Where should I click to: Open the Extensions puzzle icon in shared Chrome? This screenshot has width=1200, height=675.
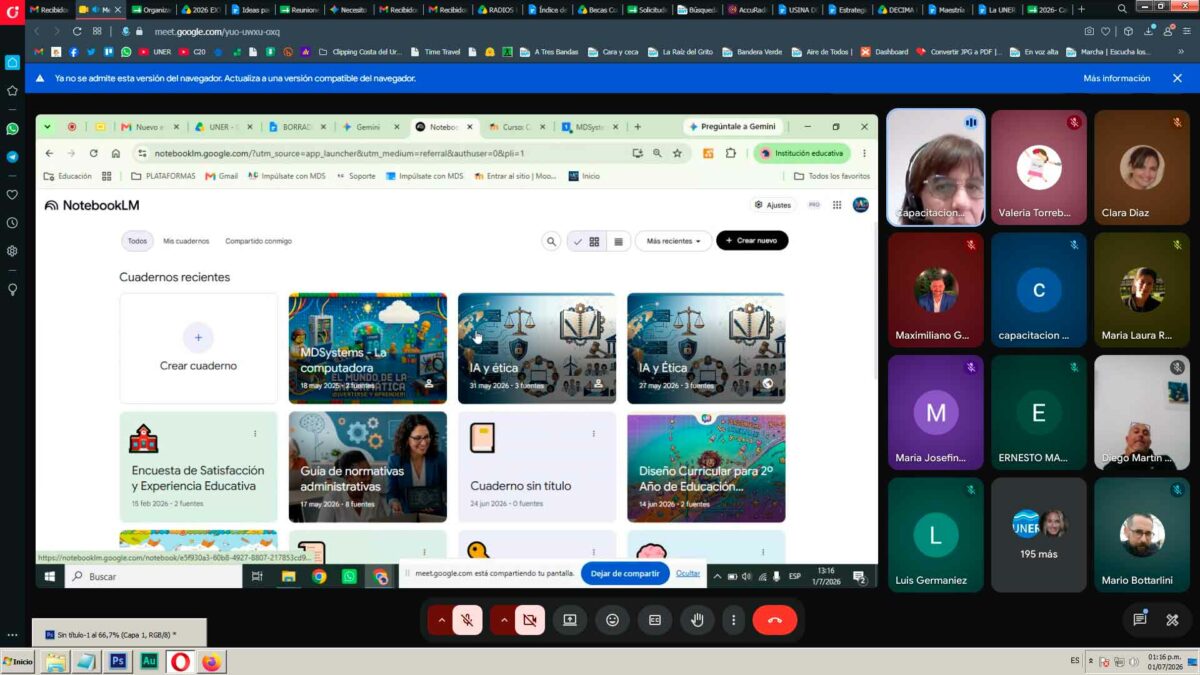pyautogui.click(x=730, y=153)
